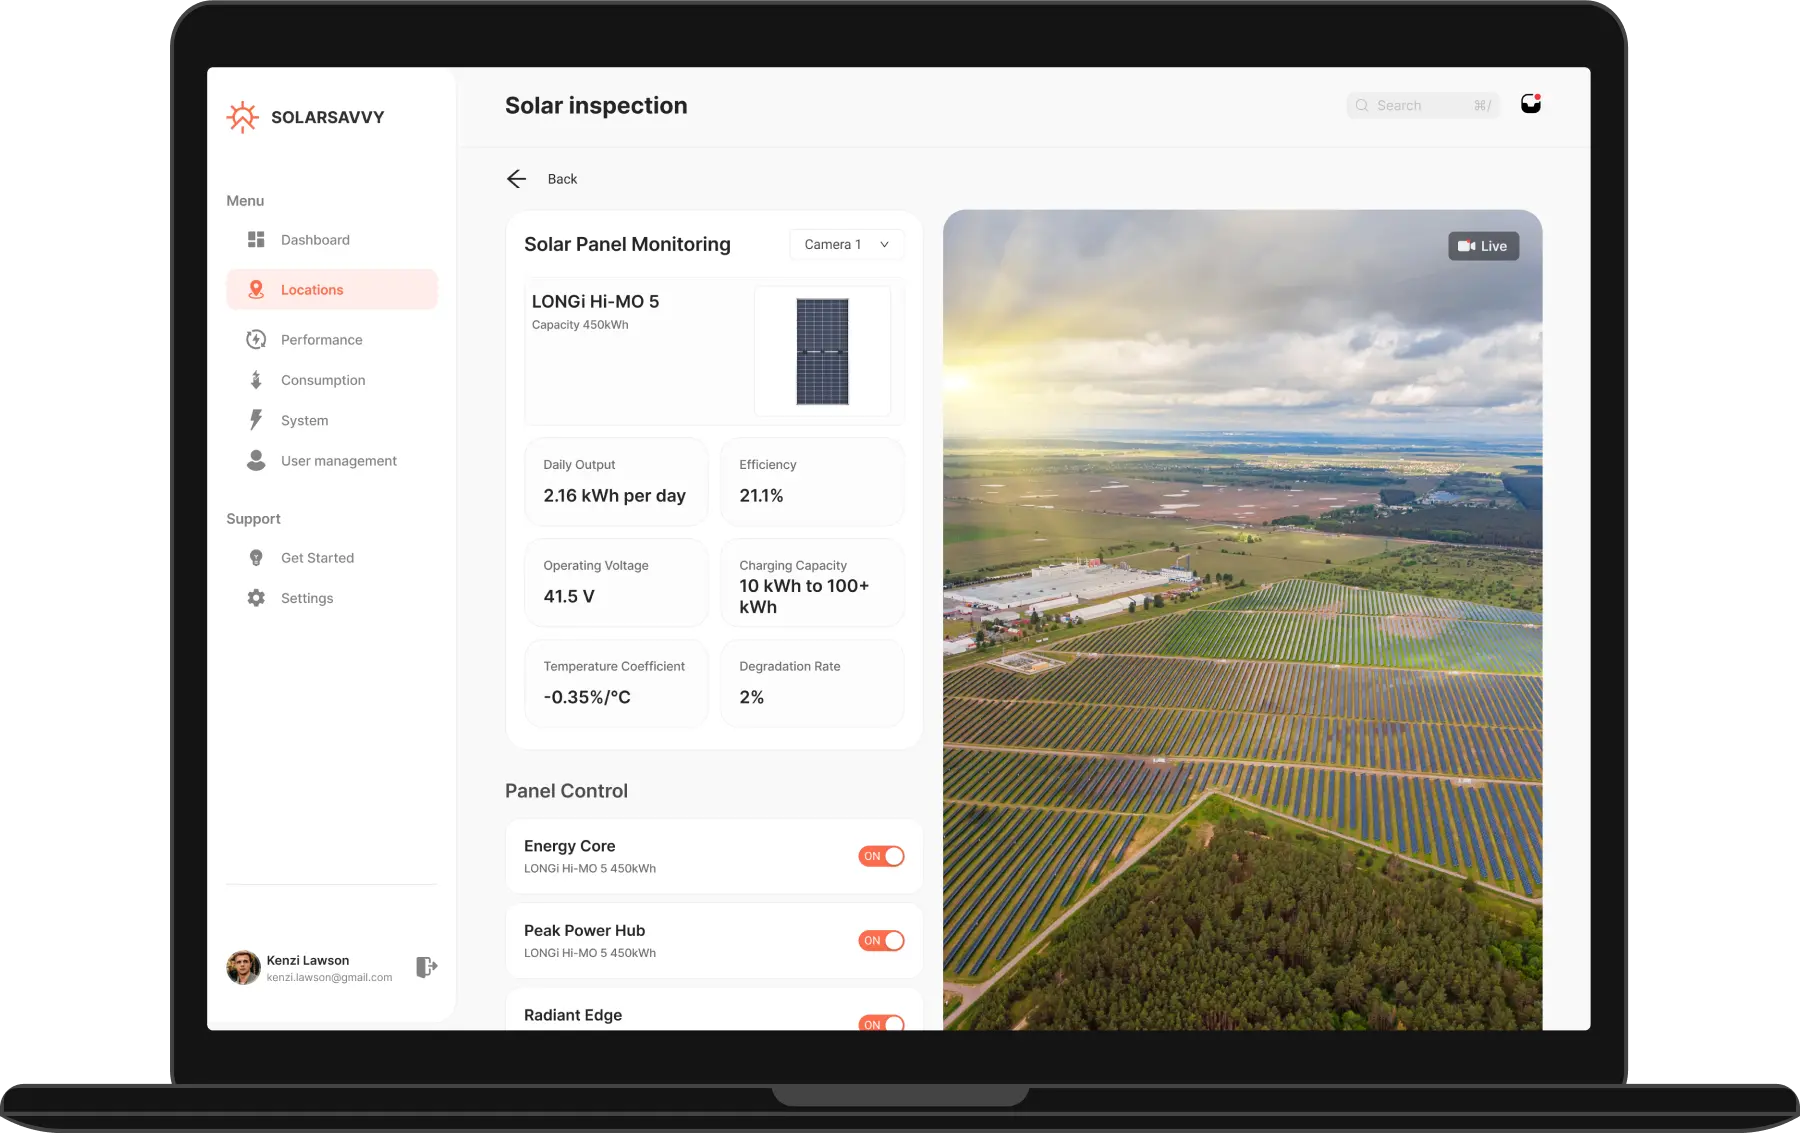Go back using the Back arrow

(517, 179)
